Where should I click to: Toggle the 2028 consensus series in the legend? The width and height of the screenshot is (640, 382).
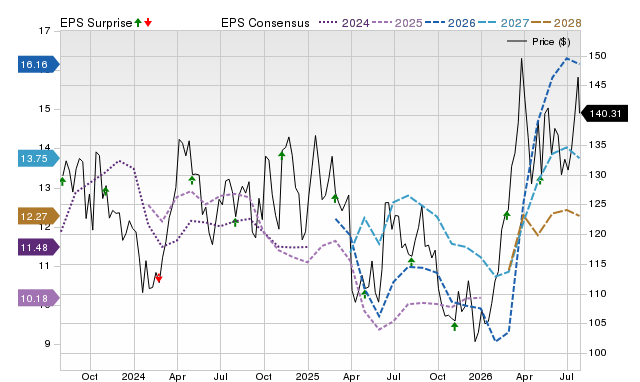point(557,23)
